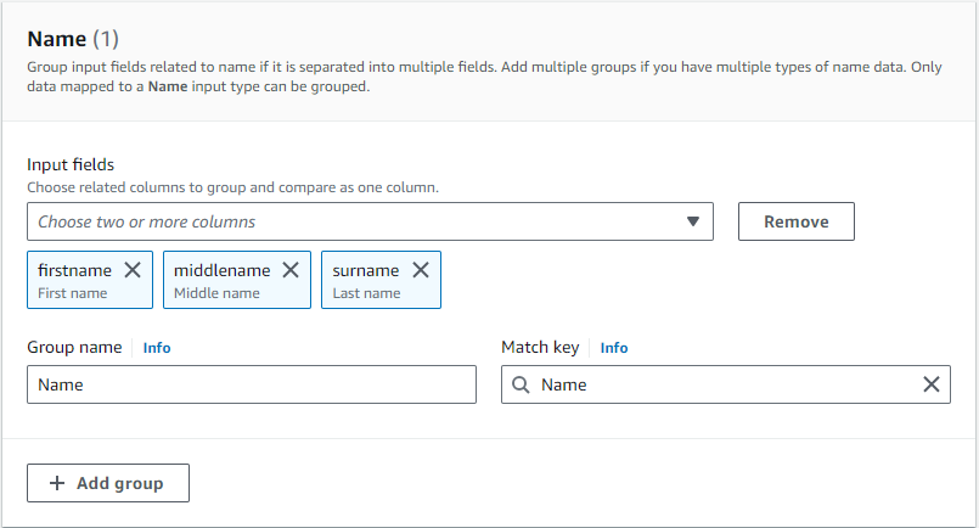
Task: Remove the firstname column chip
Action: coord(132,270)
